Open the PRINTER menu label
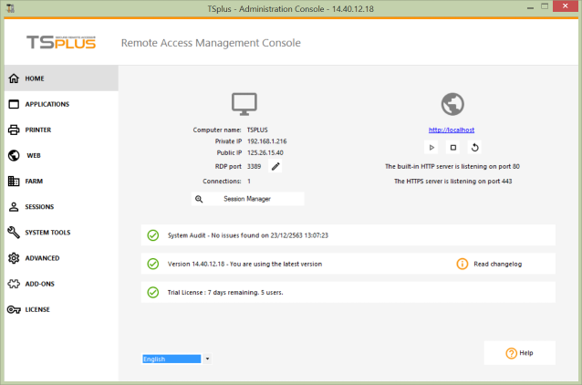Viewport: 582px width, 385px height. click(x=38, y=130)
